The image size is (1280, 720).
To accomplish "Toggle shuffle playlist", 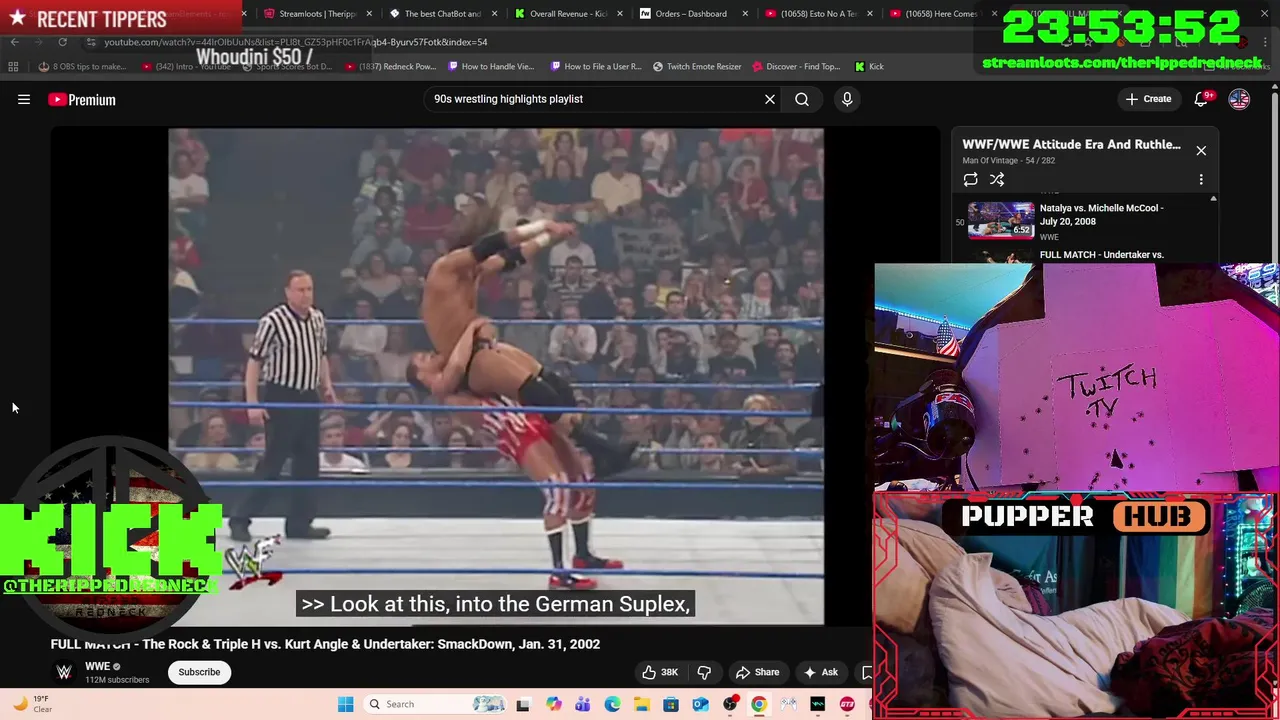I will pyautogui.click(x=997, y=180).
